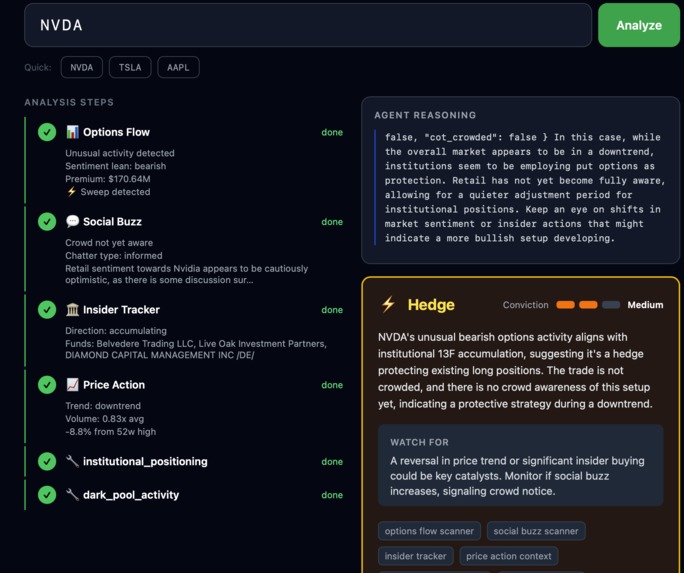Click the done status beside dark_pool_activity
Screen dimensions: 684x573
pos(332,495)
